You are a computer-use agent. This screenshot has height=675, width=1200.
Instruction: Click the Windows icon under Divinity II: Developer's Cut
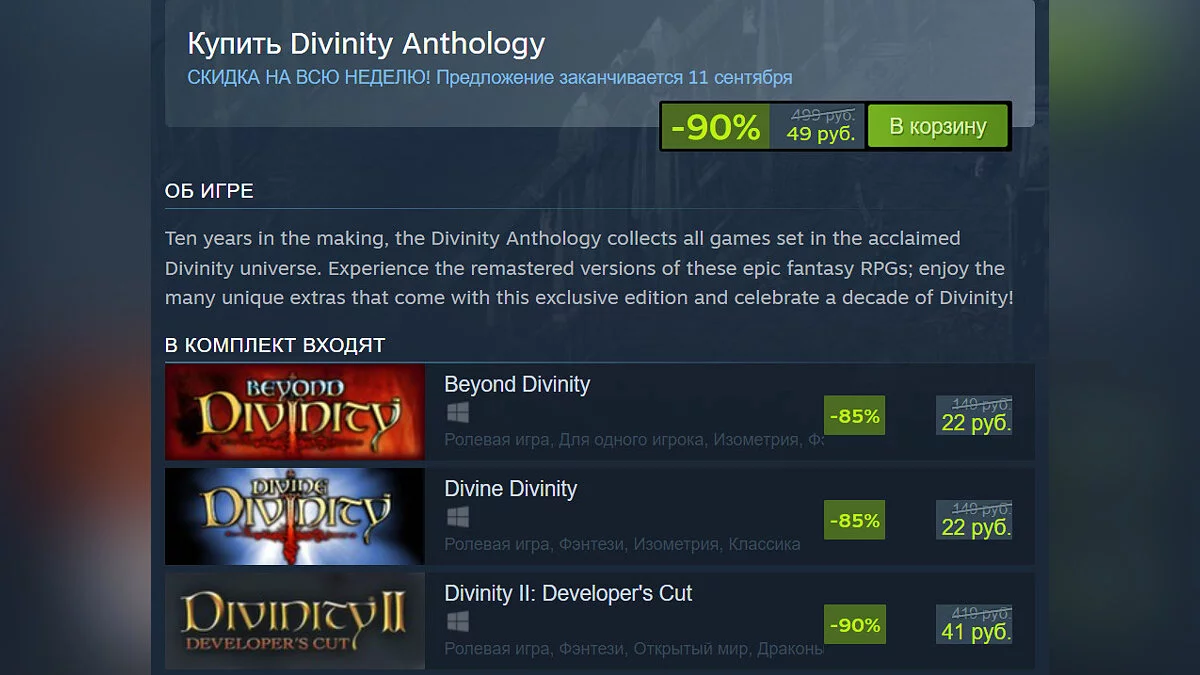coord(457,621)
